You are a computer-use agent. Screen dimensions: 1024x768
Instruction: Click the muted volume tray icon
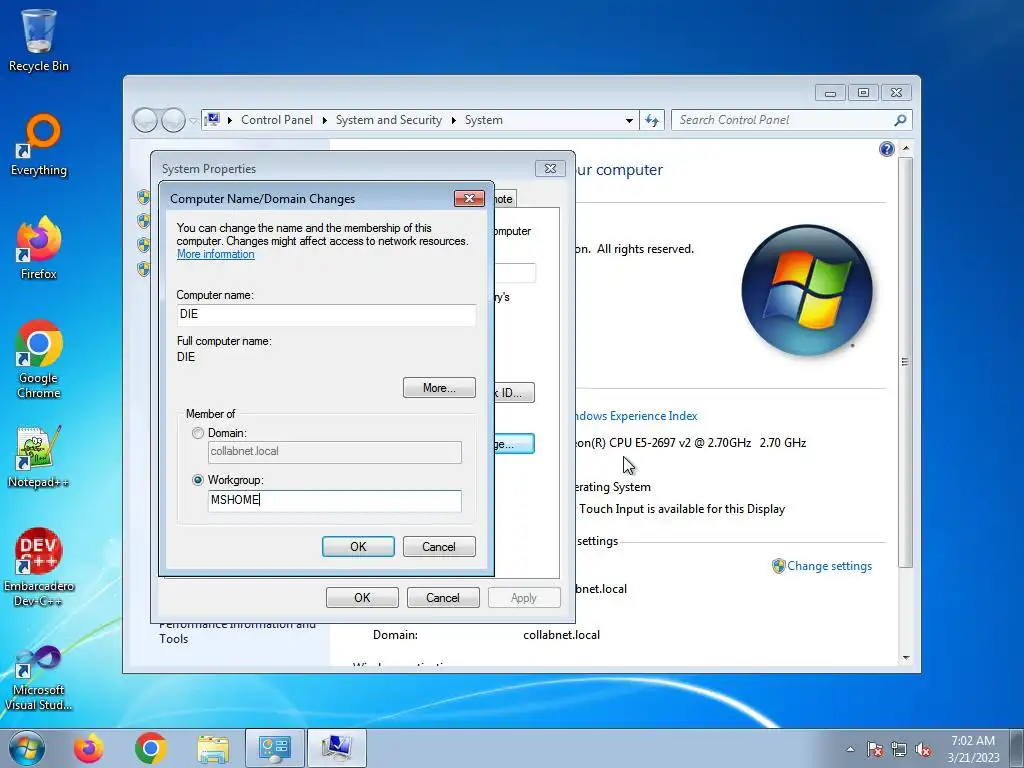coord(923,749)
